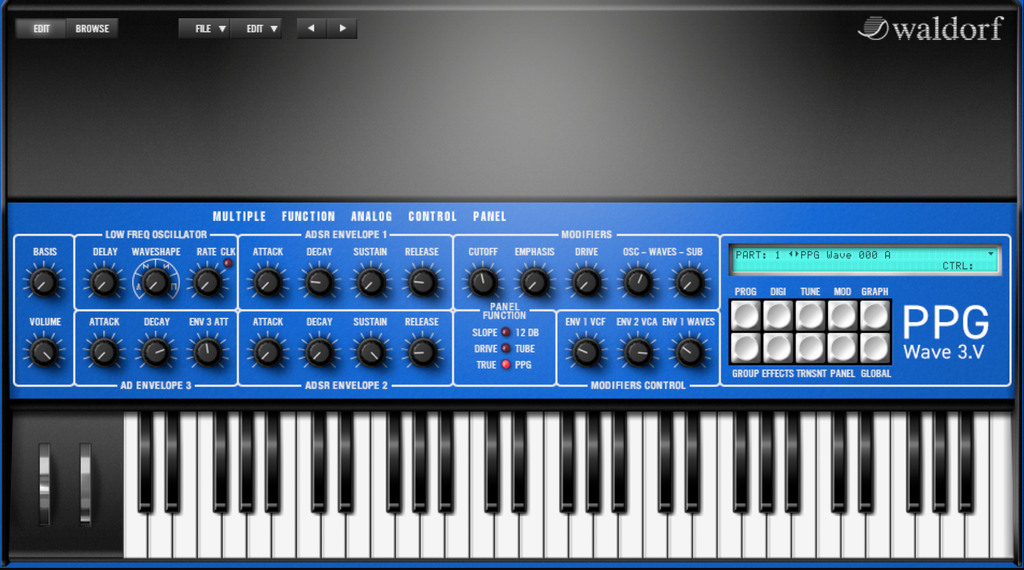Click the SUB WAVES knob
Viewport: 1024px width, 570px height.
(690, 283)
